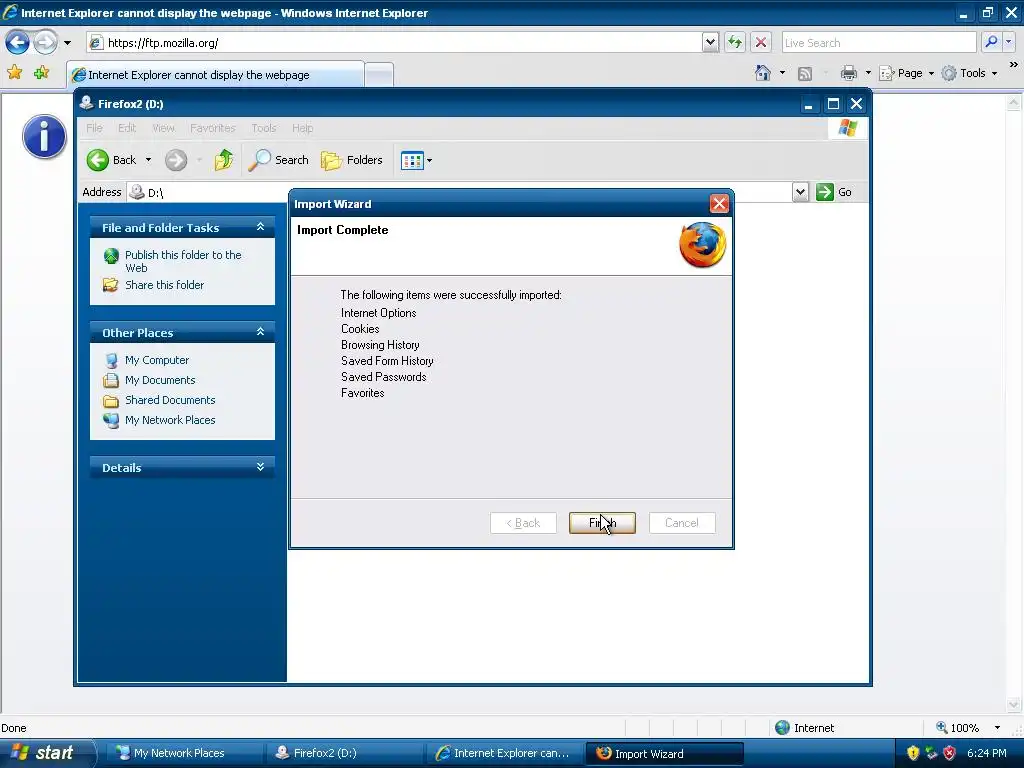The image size is (1024, 768).
Task: Click the IE search magnifier button
Action: [x=991, y=42]
